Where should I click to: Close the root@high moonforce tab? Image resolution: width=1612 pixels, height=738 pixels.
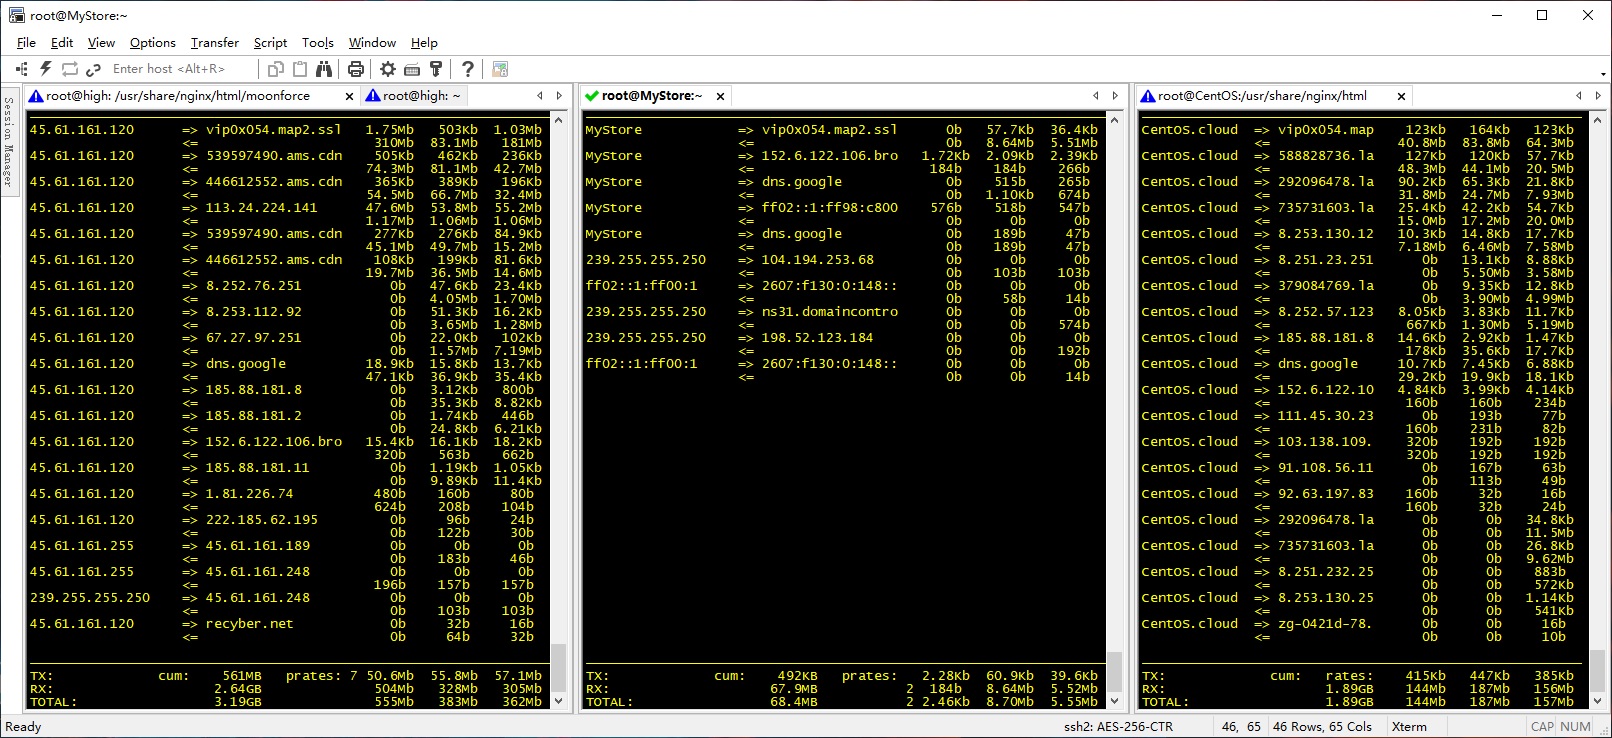[349, 96]
